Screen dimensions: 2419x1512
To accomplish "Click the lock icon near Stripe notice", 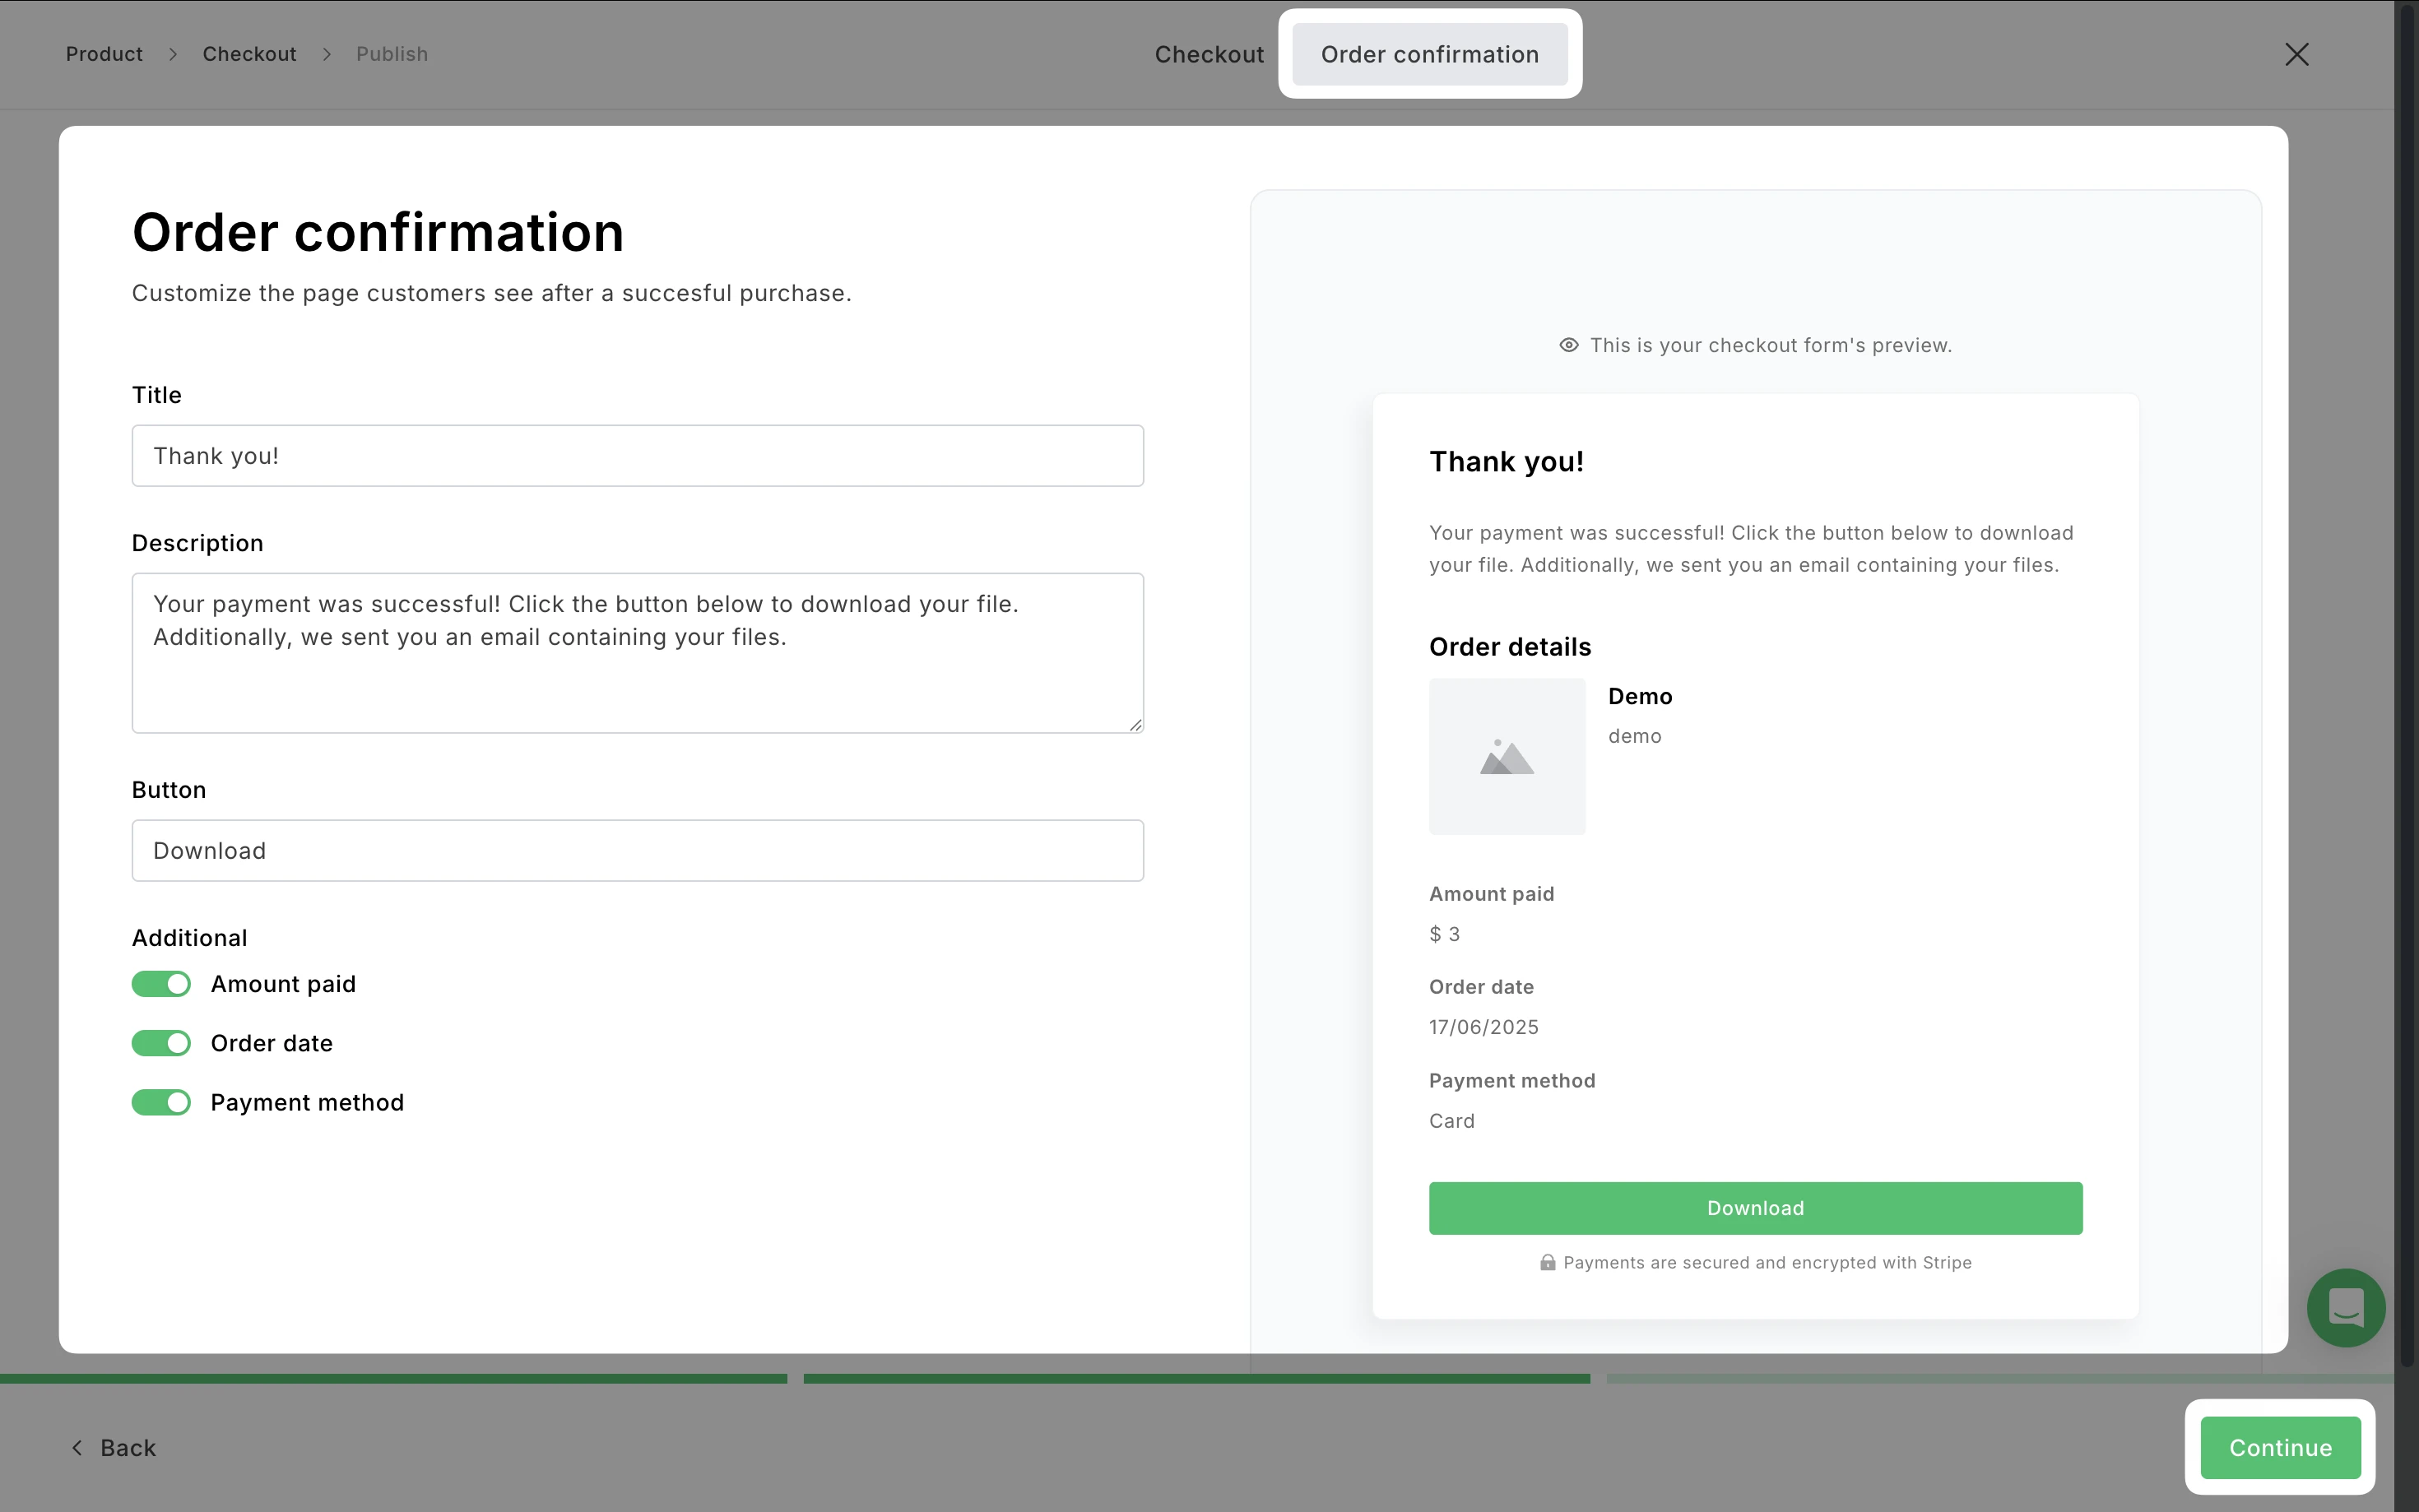I will coord(1547,1262).
